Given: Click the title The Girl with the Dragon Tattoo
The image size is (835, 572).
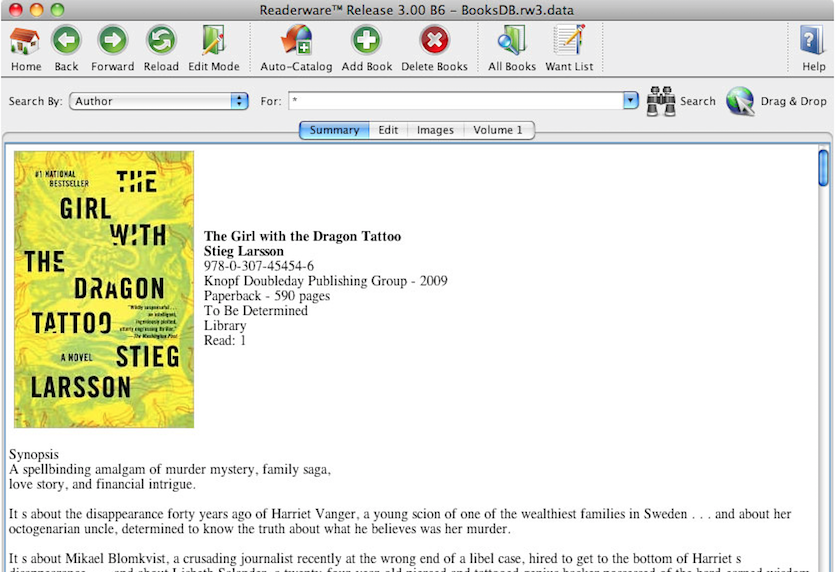Looking at the screenshot, I should (302, 236).
